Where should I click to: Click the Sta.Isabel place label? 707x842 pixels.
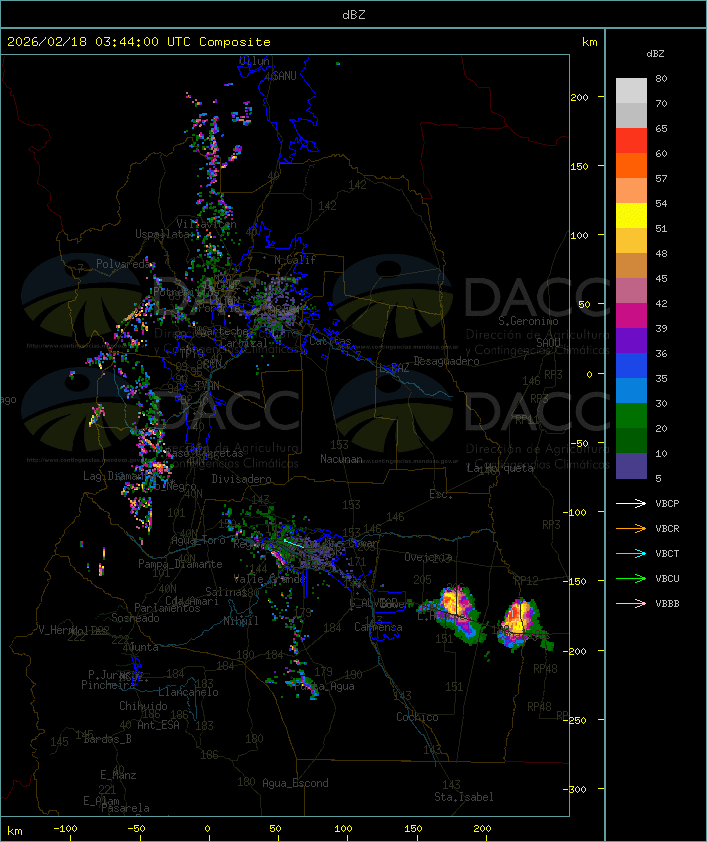tap(464, 797)
